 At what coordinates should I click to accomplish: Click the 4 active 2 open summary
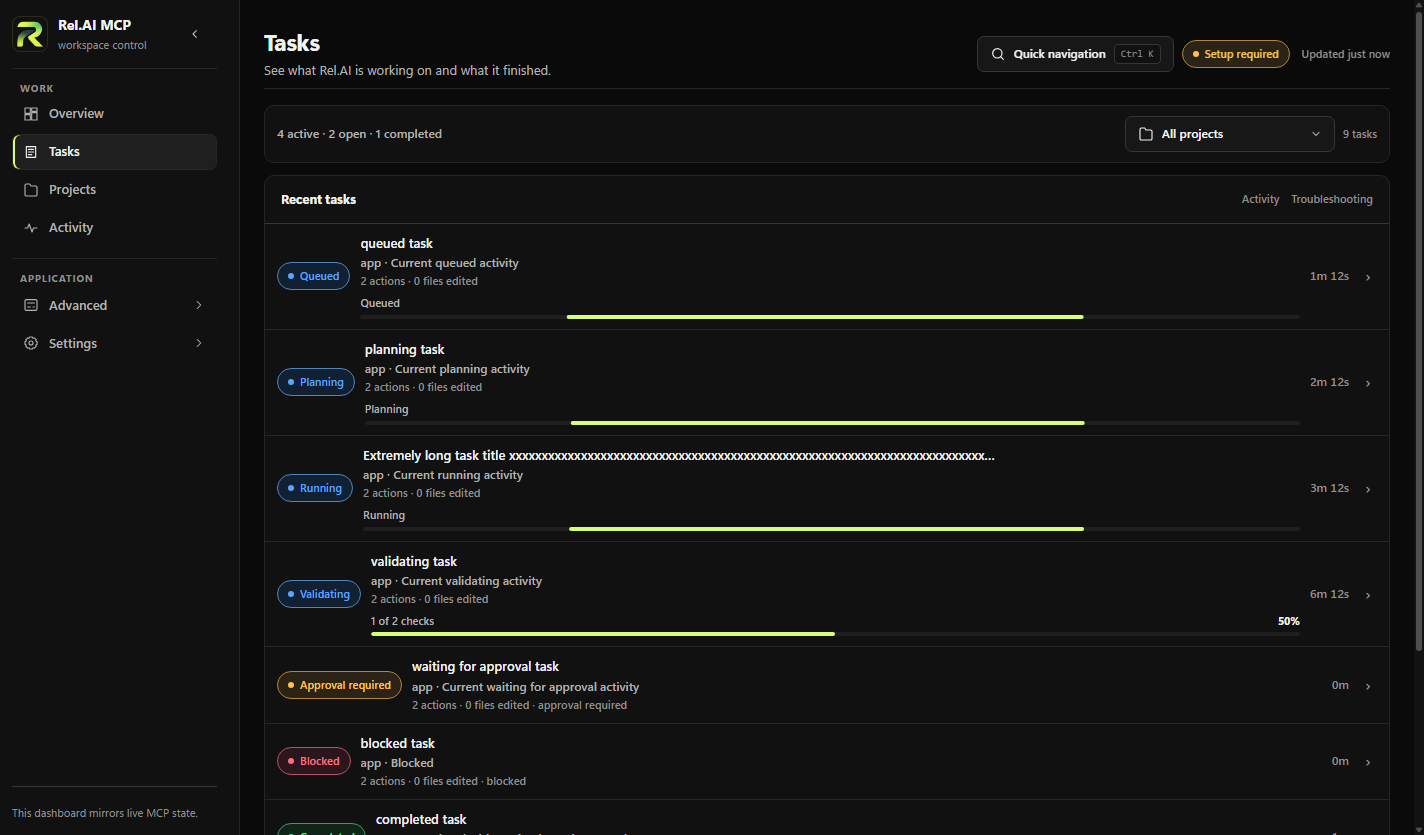(359, 134)
